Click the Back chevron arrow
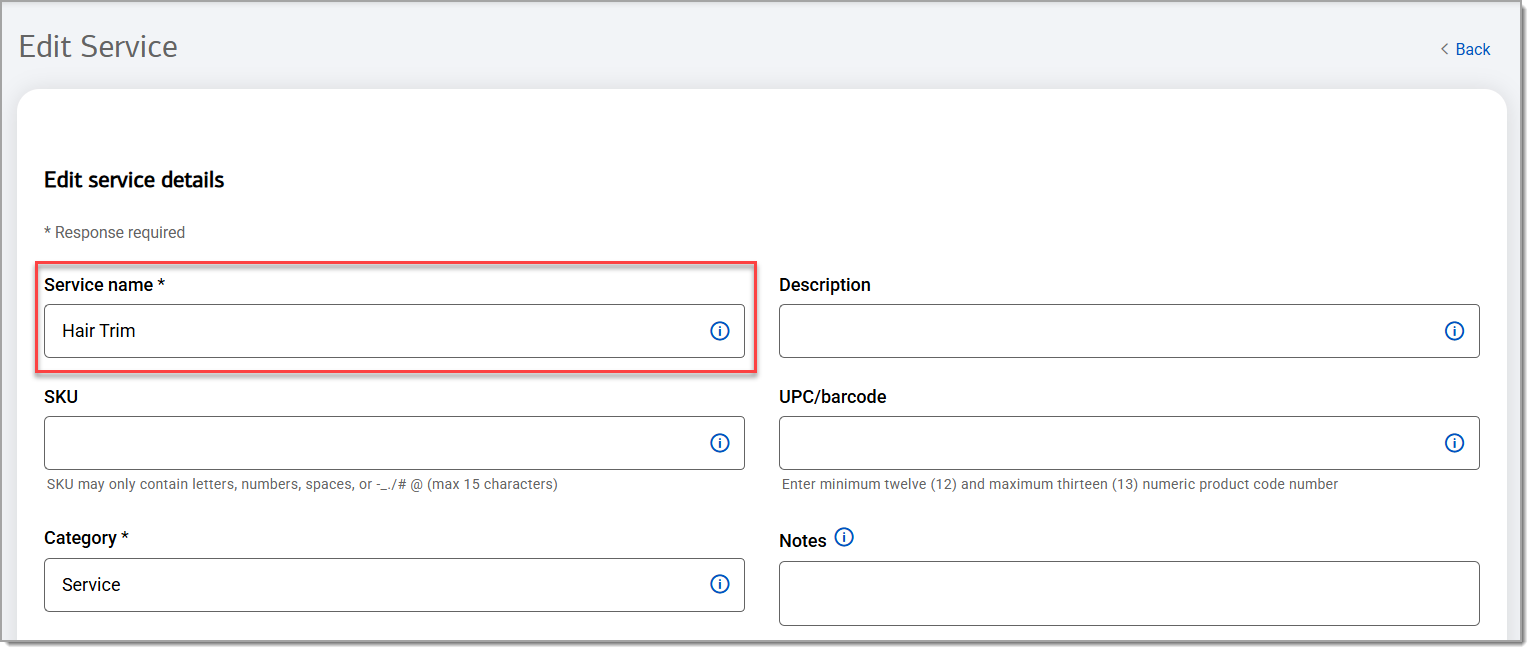This screenshot has height=652, width=1532. [1444, 49]
